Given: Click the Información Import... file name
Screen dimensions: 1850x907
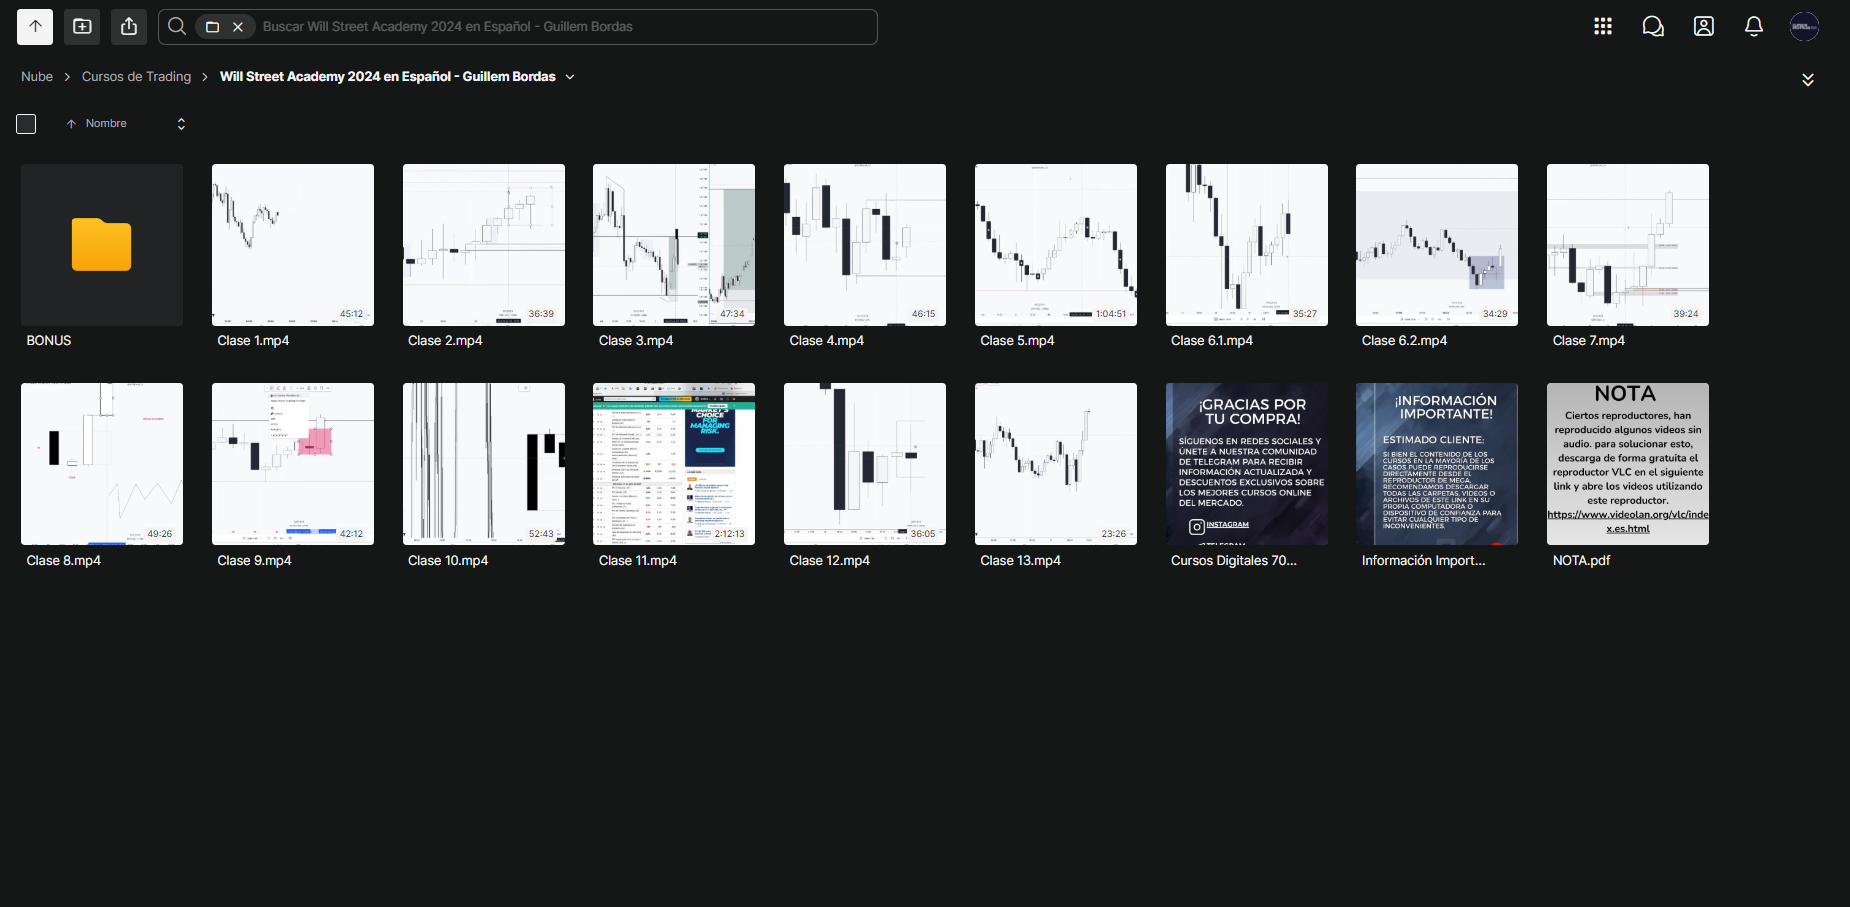Looking at the screenshot, I should (1424, 561).
